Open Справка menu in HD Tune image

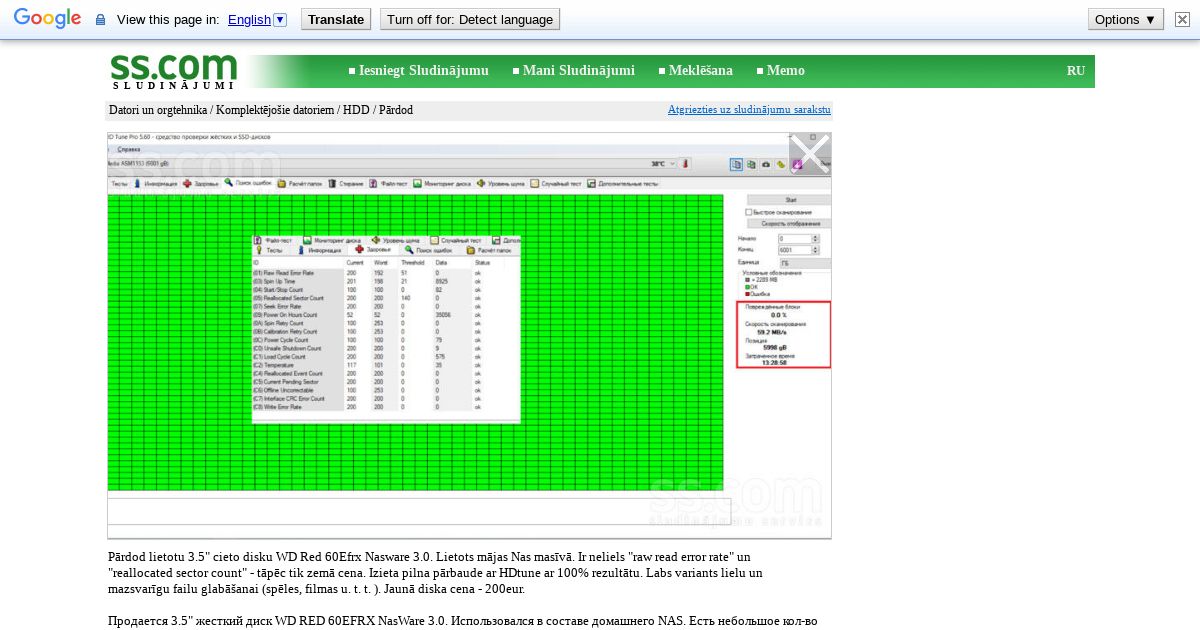click(129, 149)
